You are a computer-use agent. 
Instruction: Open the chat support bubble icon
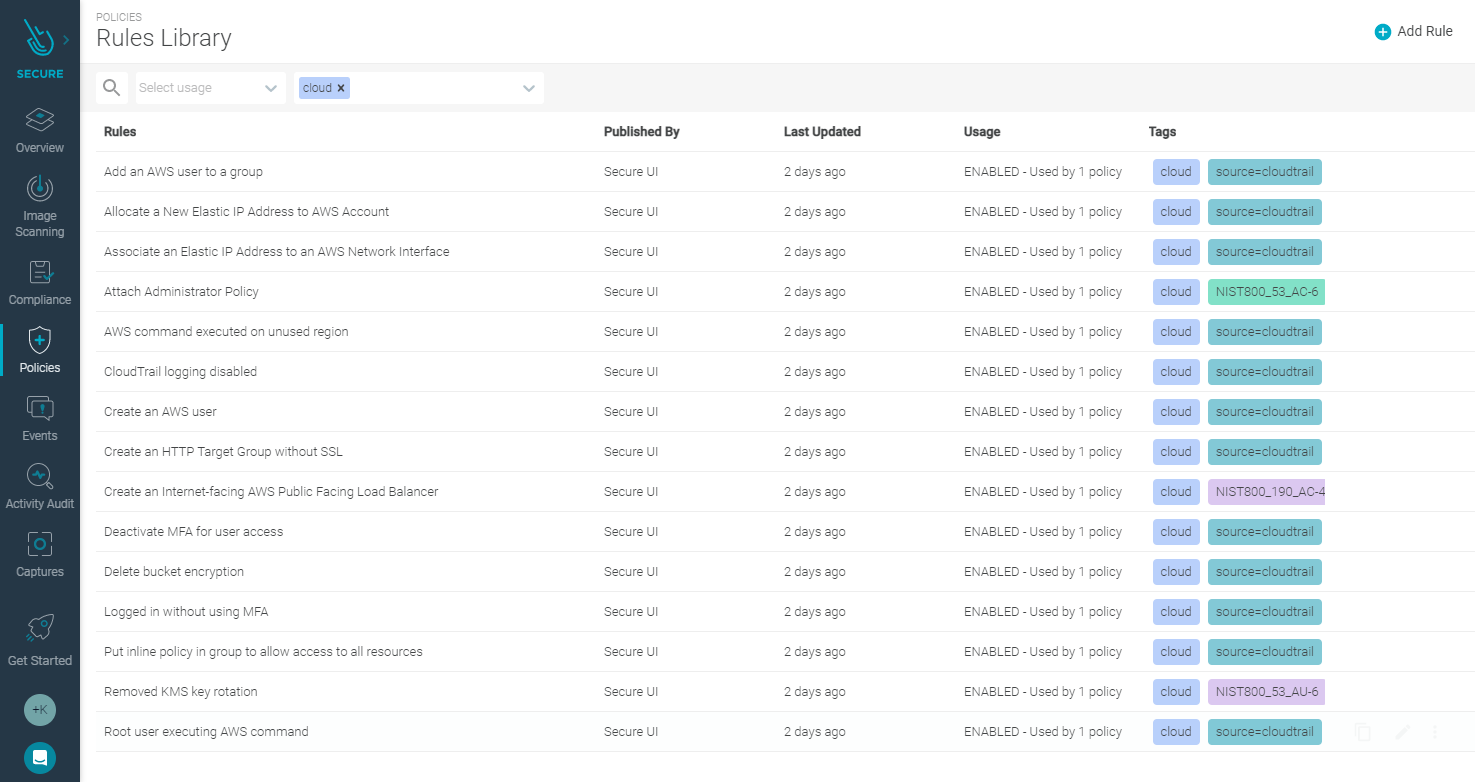pyautogui.click(x=40, y=758)
